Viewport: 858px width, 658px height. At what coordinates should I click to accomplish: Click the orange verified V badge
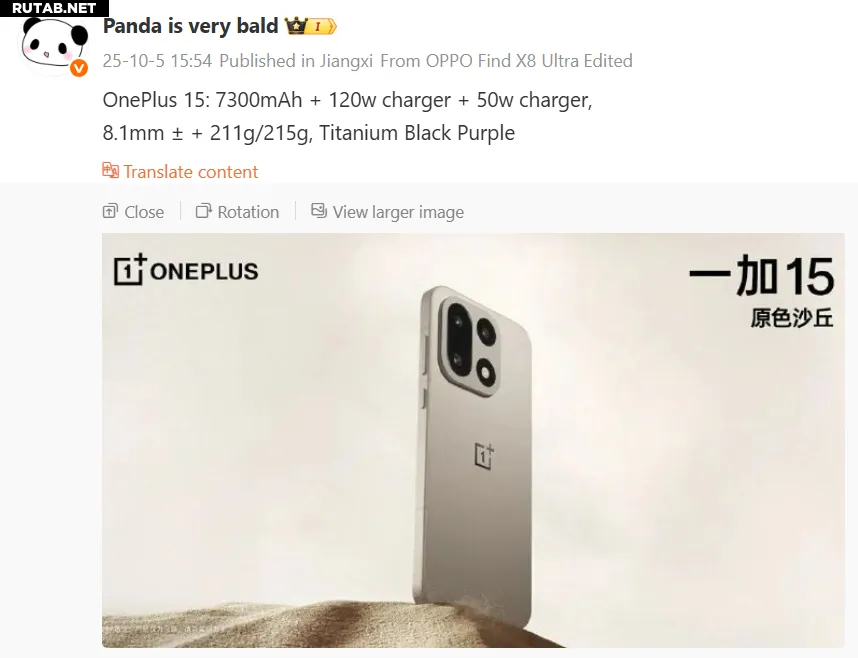(x=79, y=68)
